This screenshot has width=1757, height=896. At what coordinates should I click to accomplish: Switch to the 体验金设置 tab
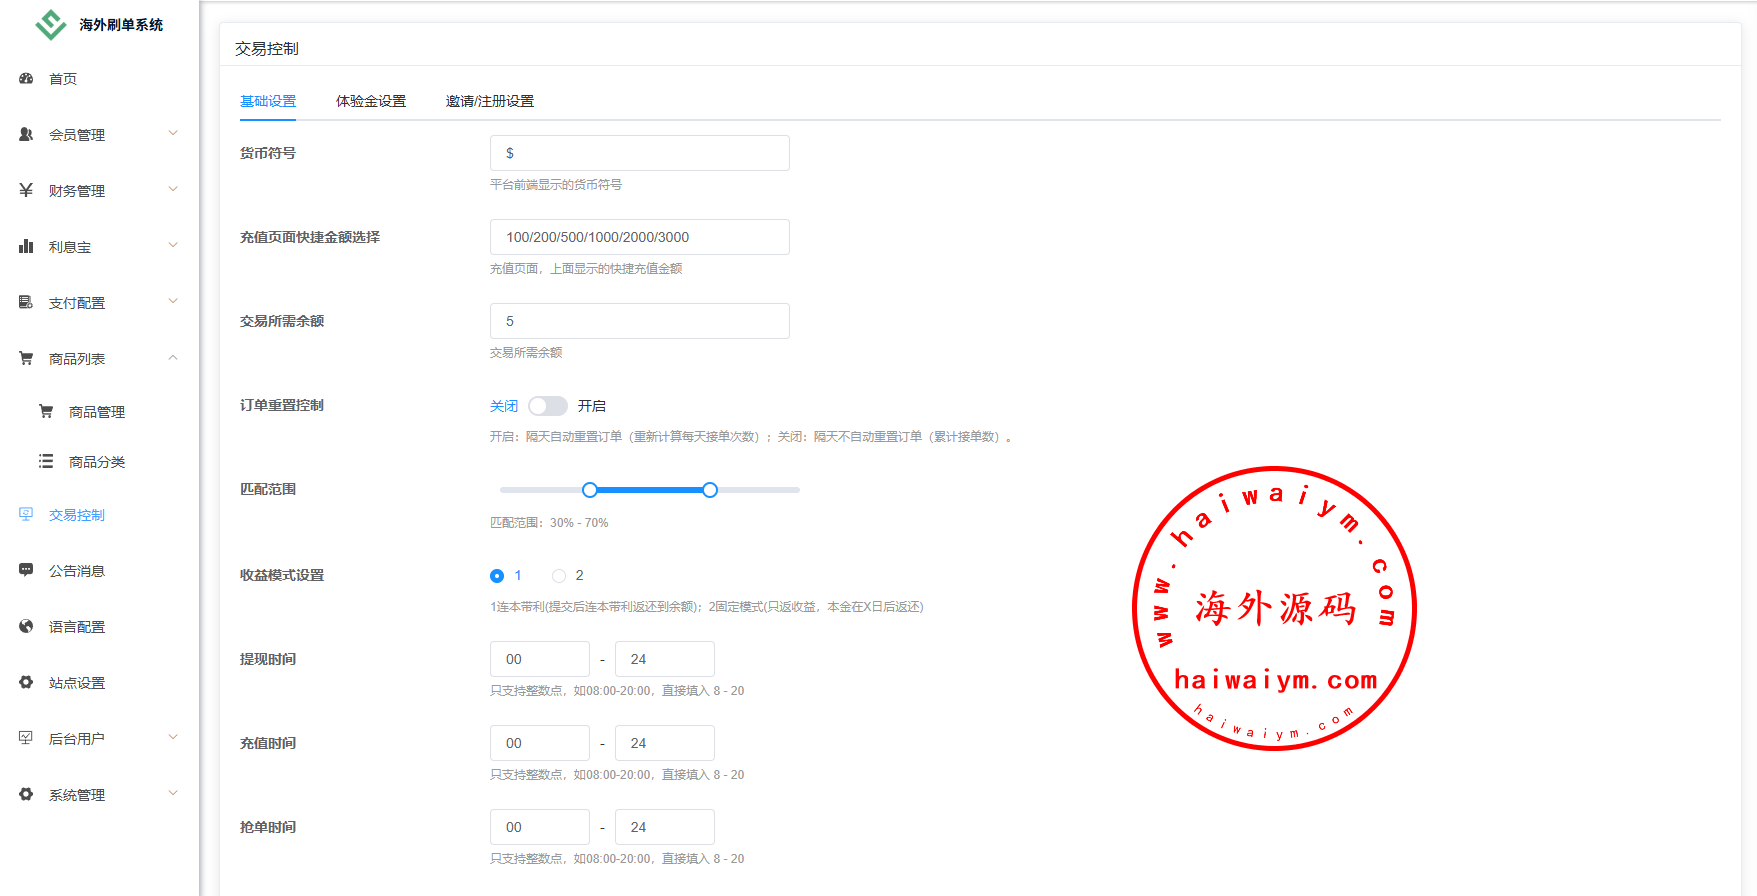tap(371, 101)
